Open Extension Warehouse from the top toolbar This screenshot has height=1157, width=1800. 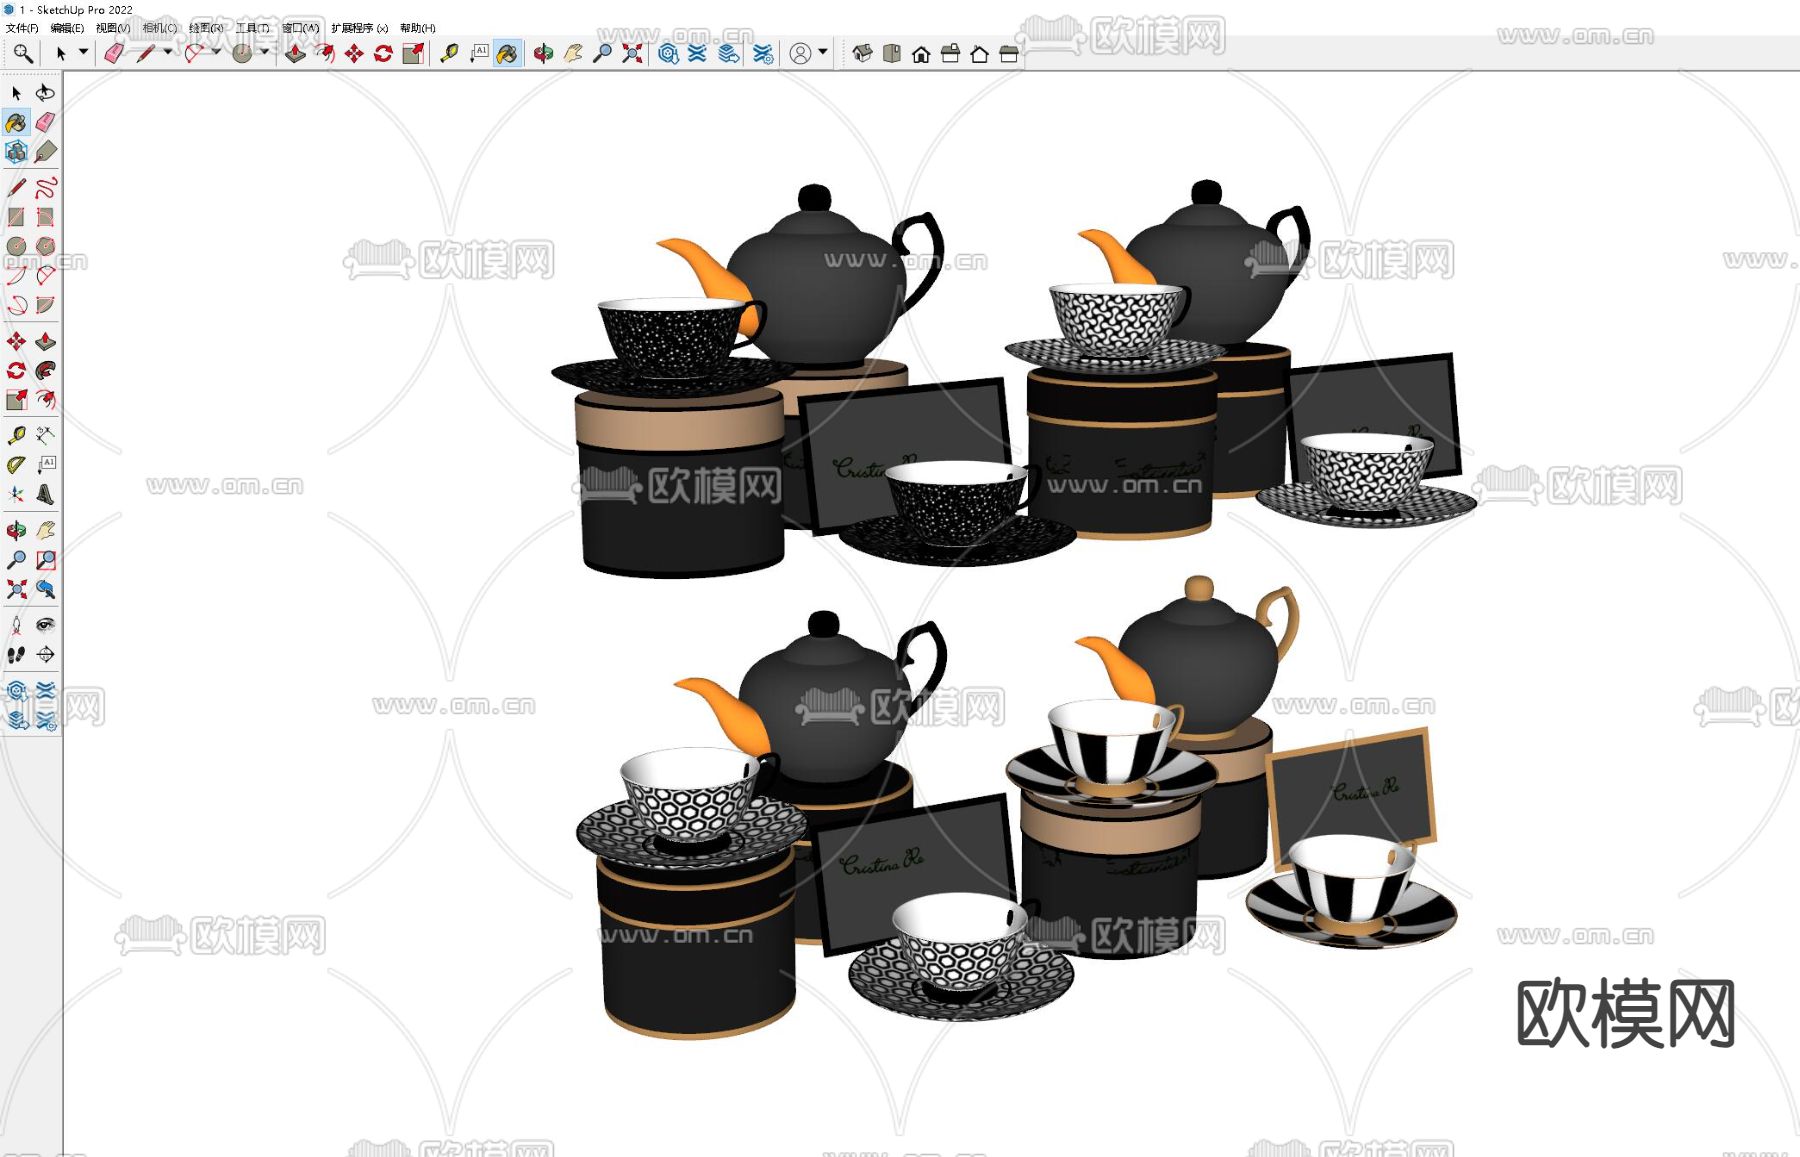pyautogui.click(x=697, y=54)
